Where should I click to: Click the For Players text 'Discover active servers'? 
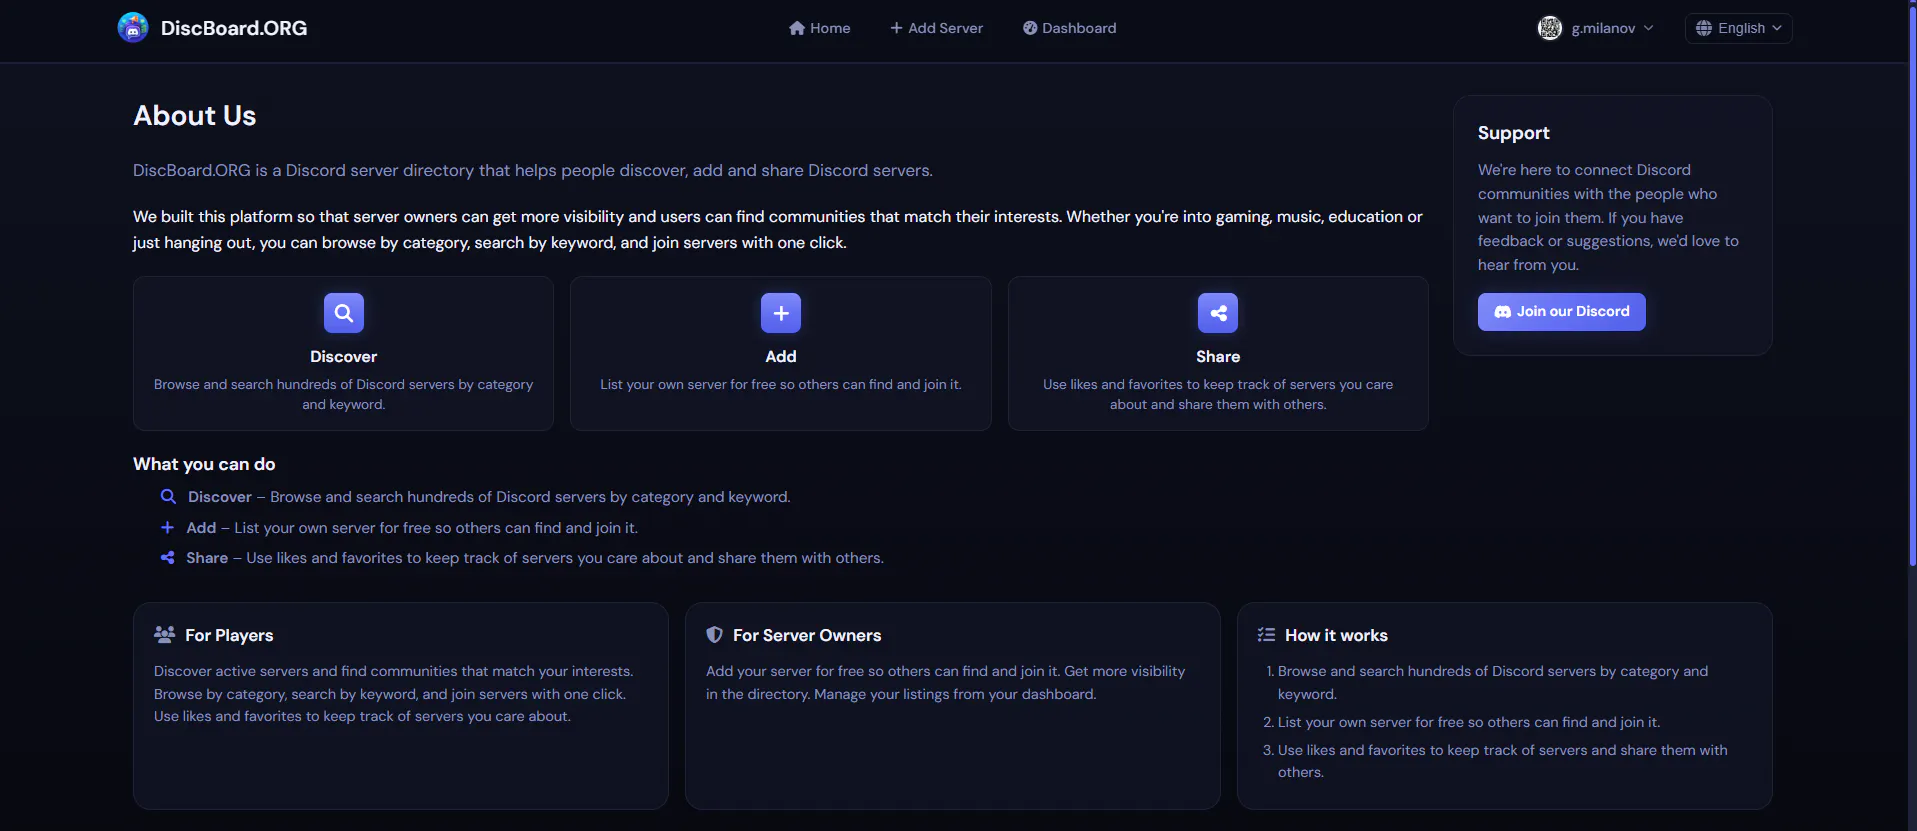tap(394, 694)
